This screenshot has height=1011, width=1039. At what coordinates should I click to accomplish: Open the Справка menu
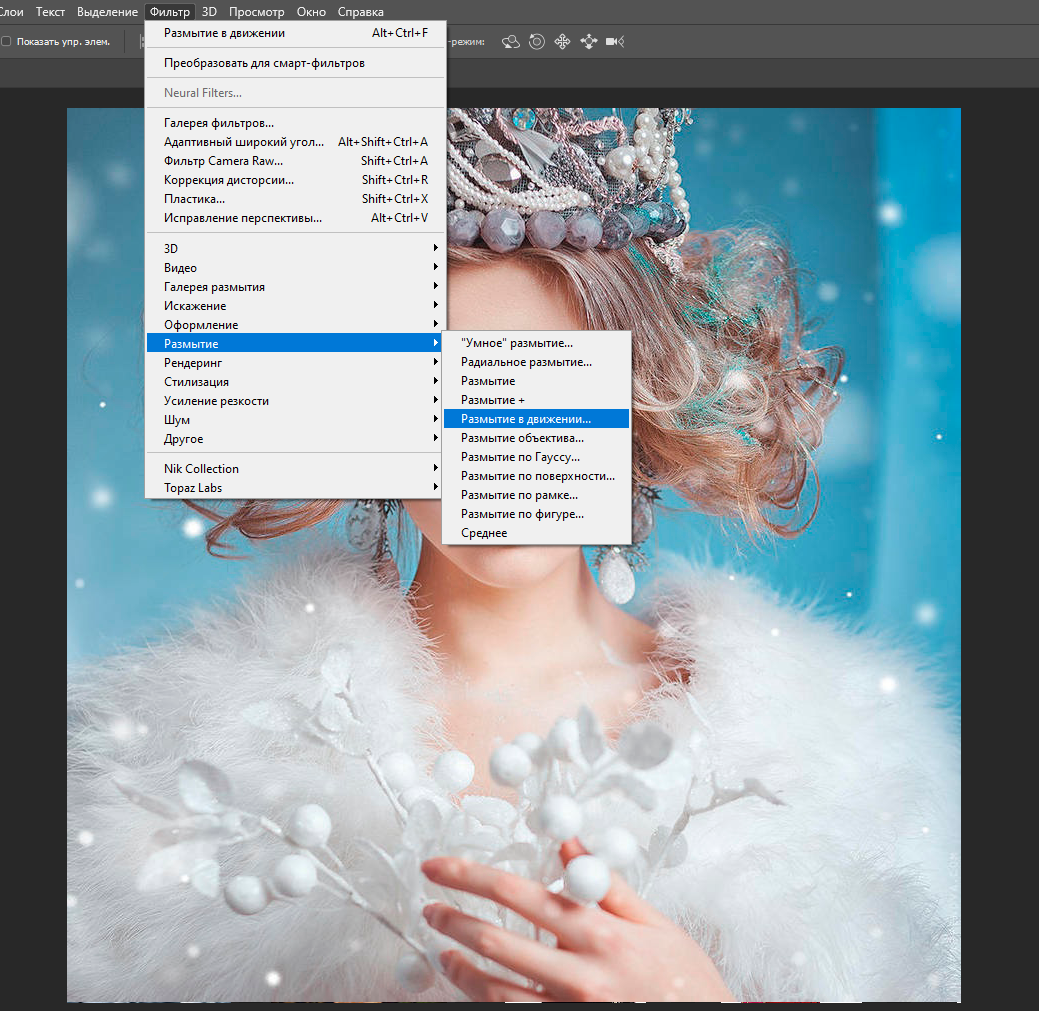360,12
